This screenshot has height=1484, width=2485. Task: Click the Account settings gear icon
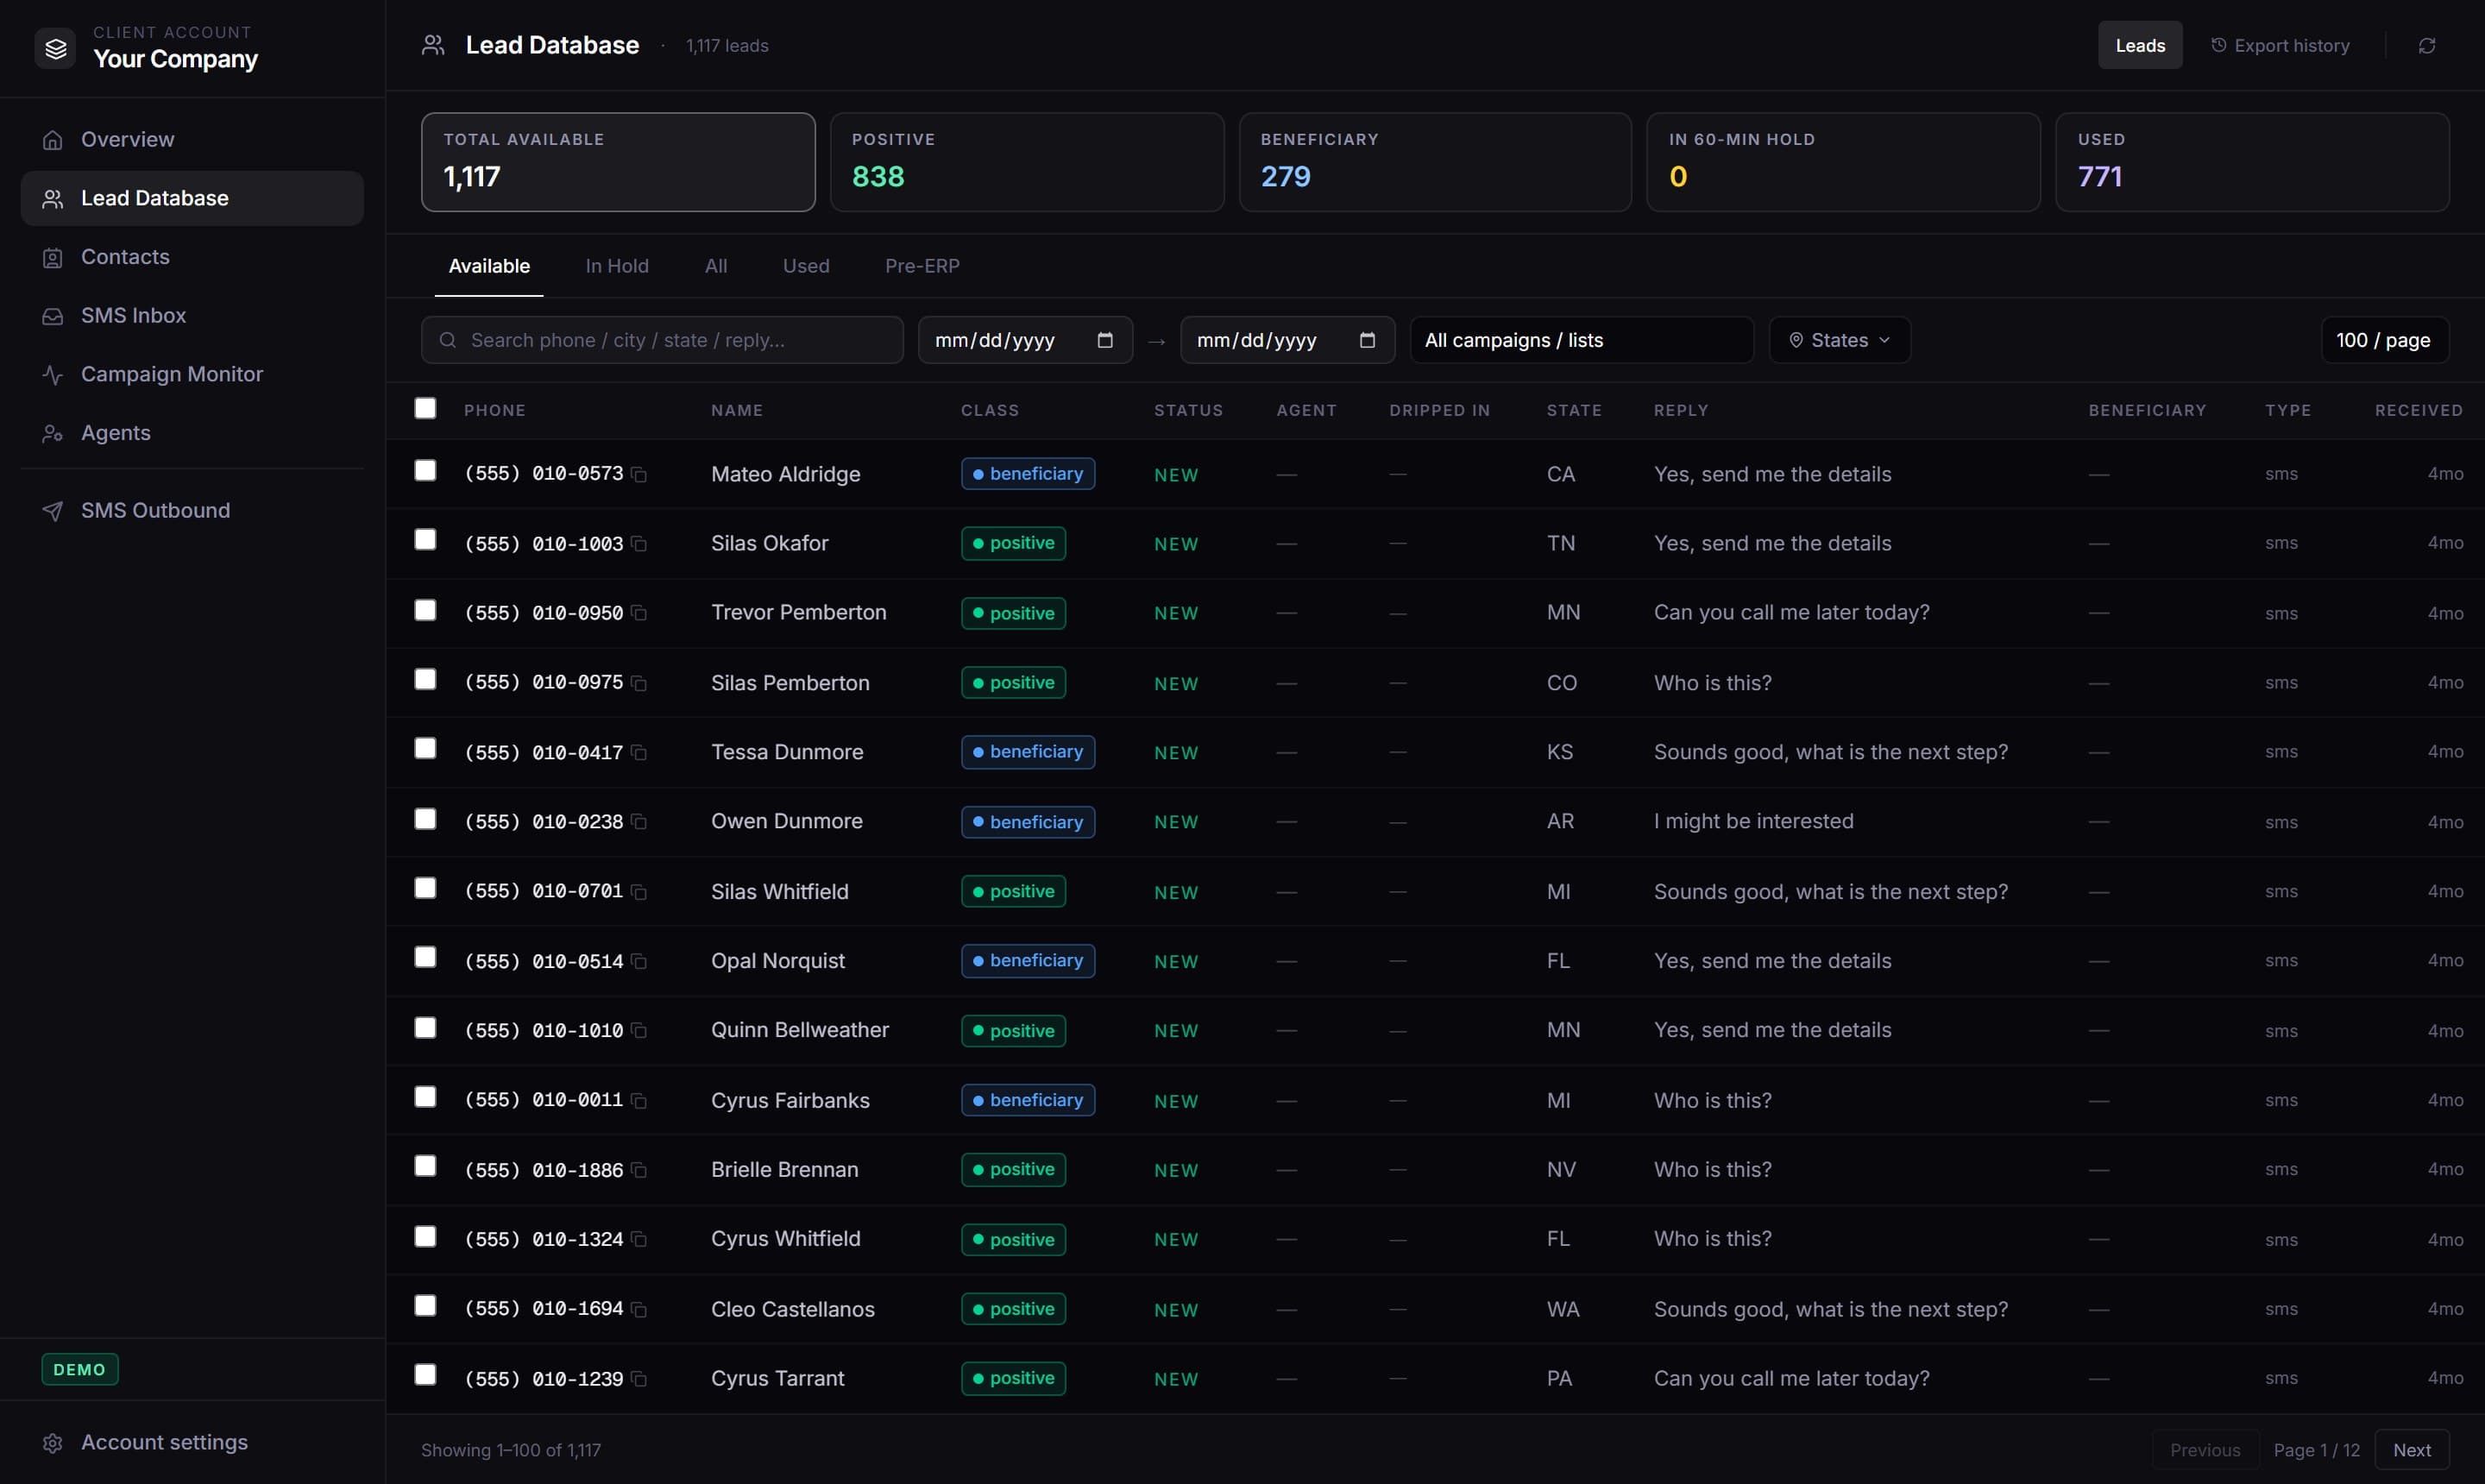(53, 1443)
